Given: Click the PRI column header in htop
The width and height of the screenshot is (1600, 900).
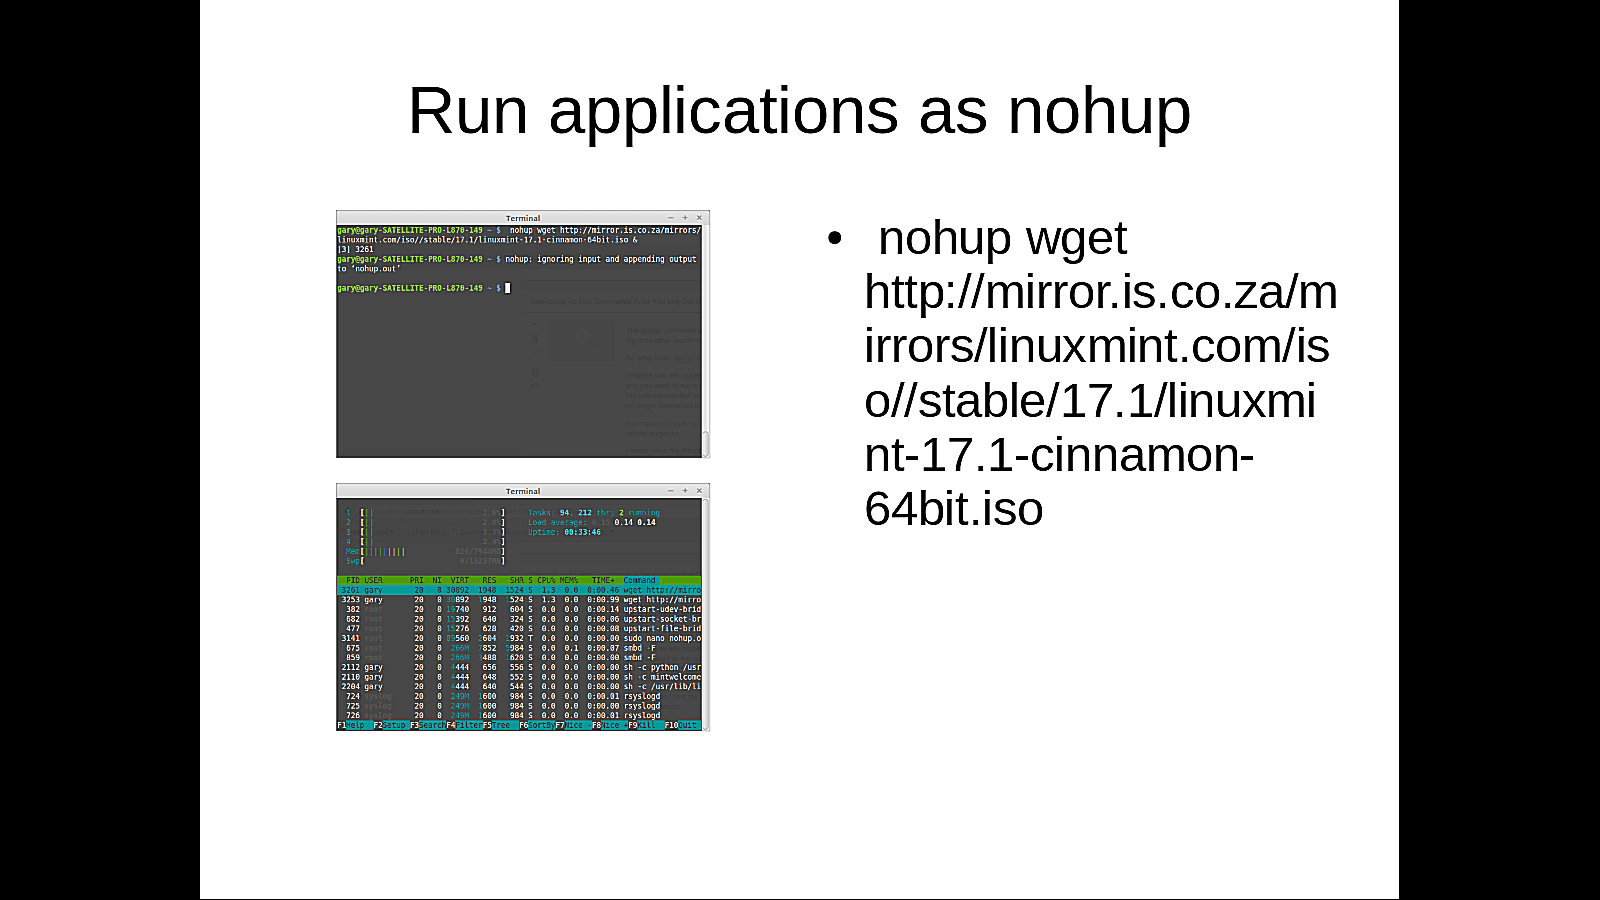Looking at the screenshot, I should click(416, 580).
